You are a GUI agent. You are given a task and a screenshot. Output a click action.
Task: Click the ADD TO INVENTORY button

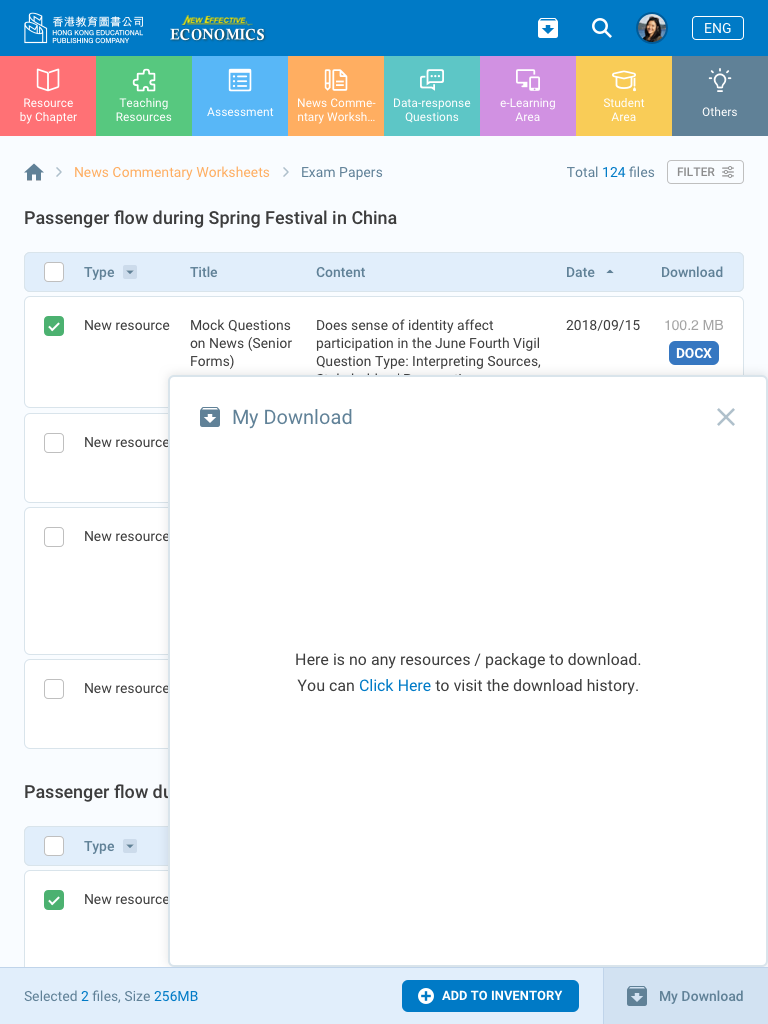[490, 996]
